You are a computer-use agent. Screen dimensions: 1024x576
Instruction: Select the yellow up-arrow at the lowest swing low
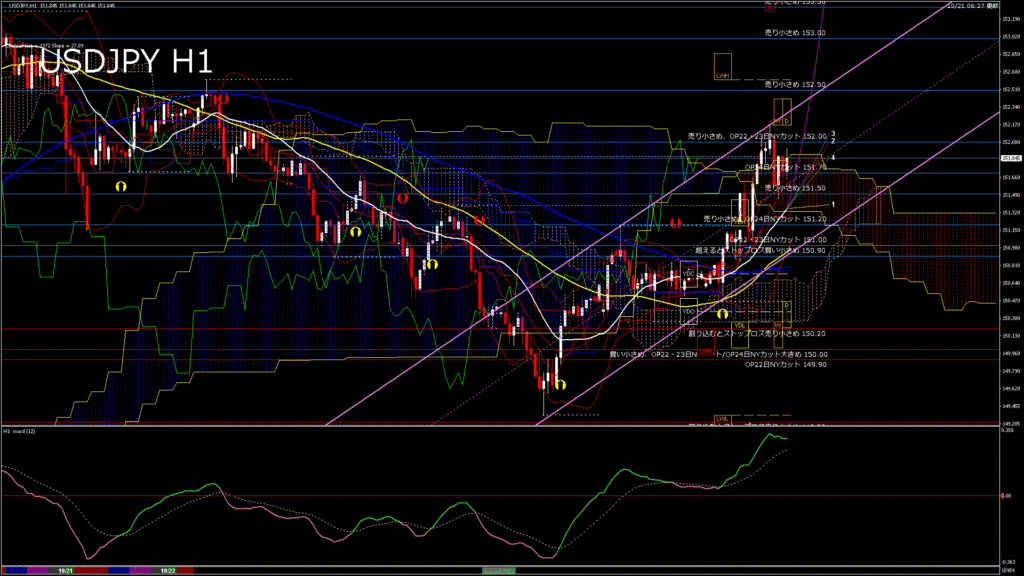click(559, 383)
